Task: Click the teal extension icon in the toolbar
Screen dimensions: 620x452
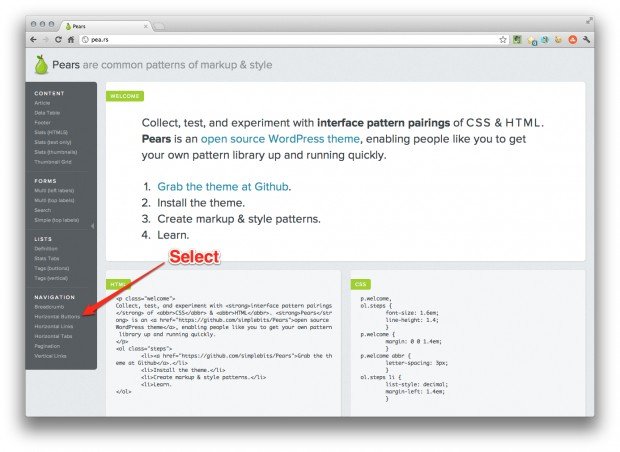Action: pos(545,40)
